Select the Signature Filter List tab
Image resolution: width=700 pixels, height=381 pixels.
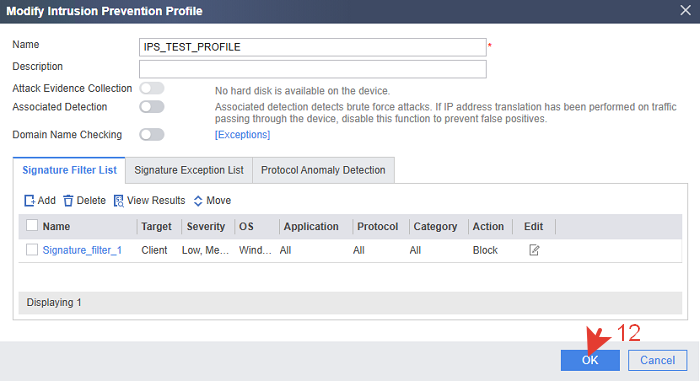69,170
